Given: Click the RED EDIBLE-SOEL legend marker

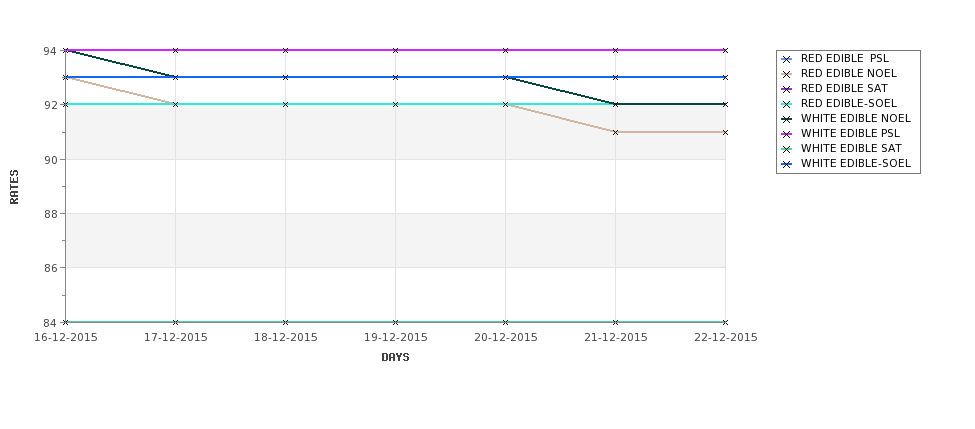Looking at the screenshot, I should (x=787, y=104).
